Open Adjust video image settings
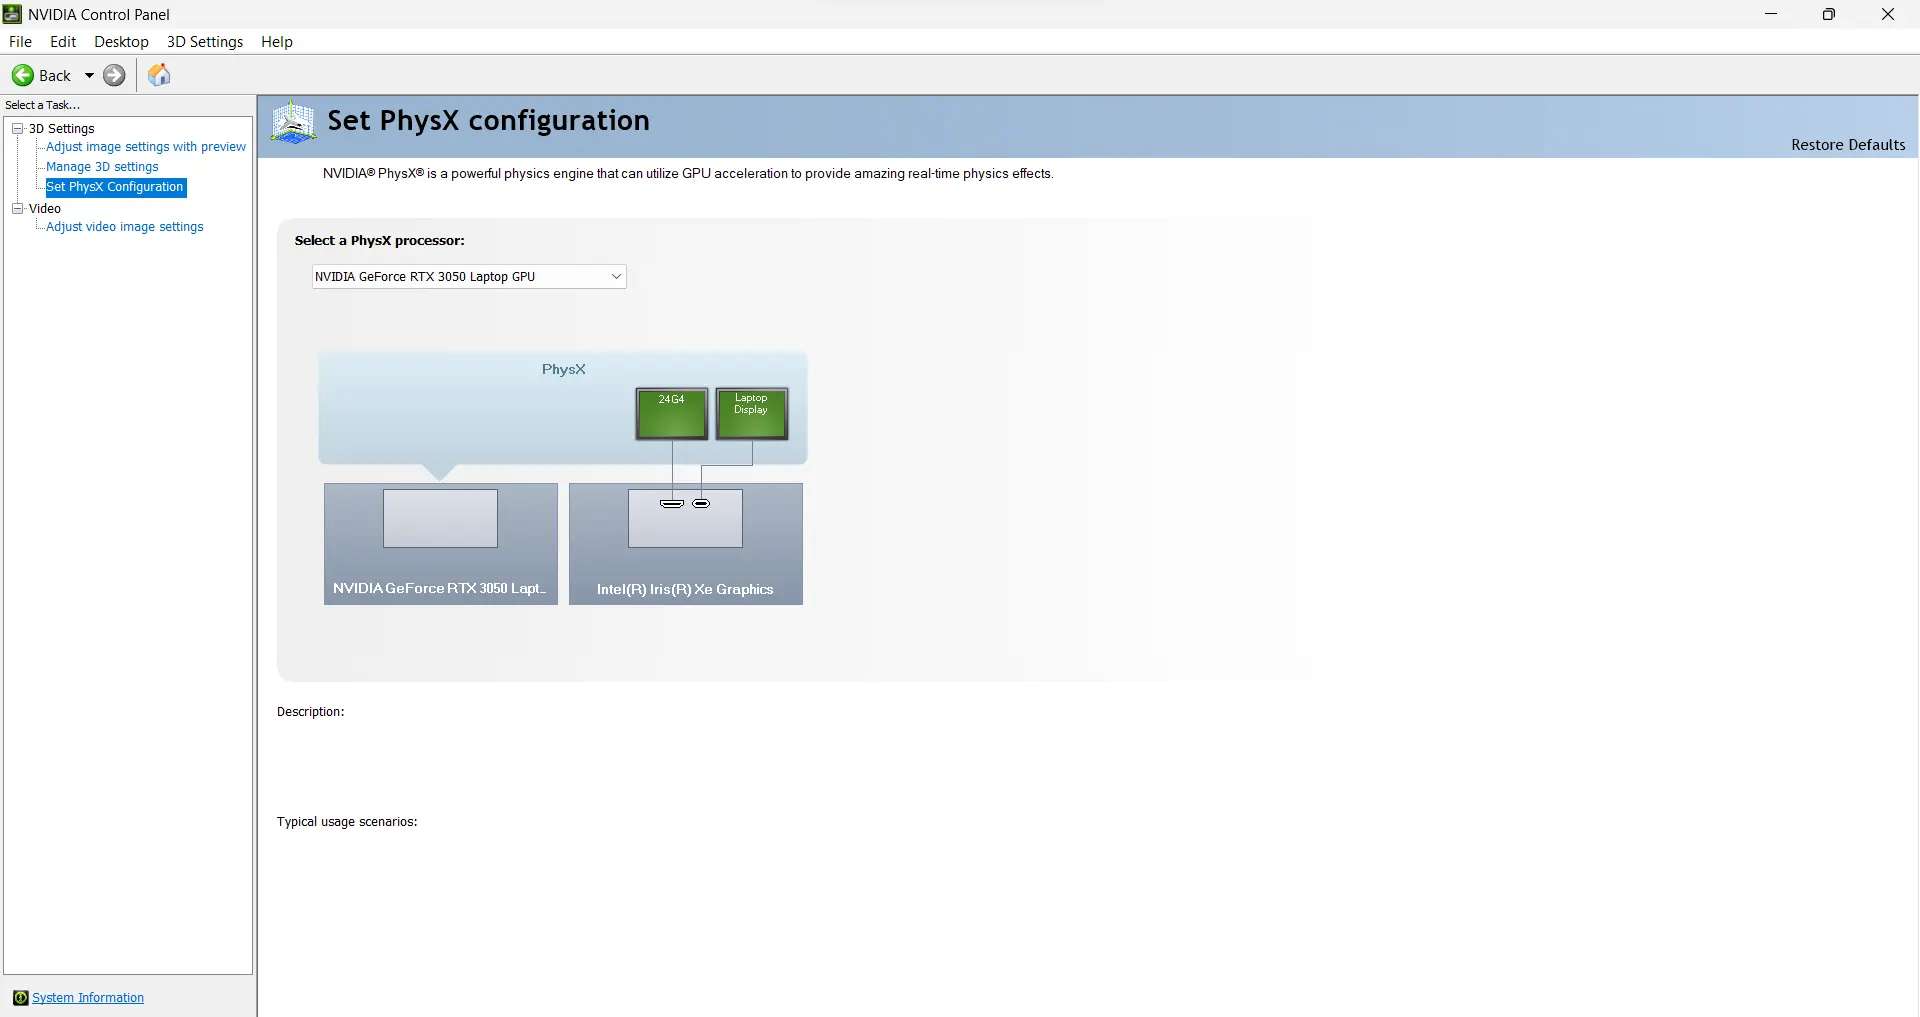 pos(125,227)
